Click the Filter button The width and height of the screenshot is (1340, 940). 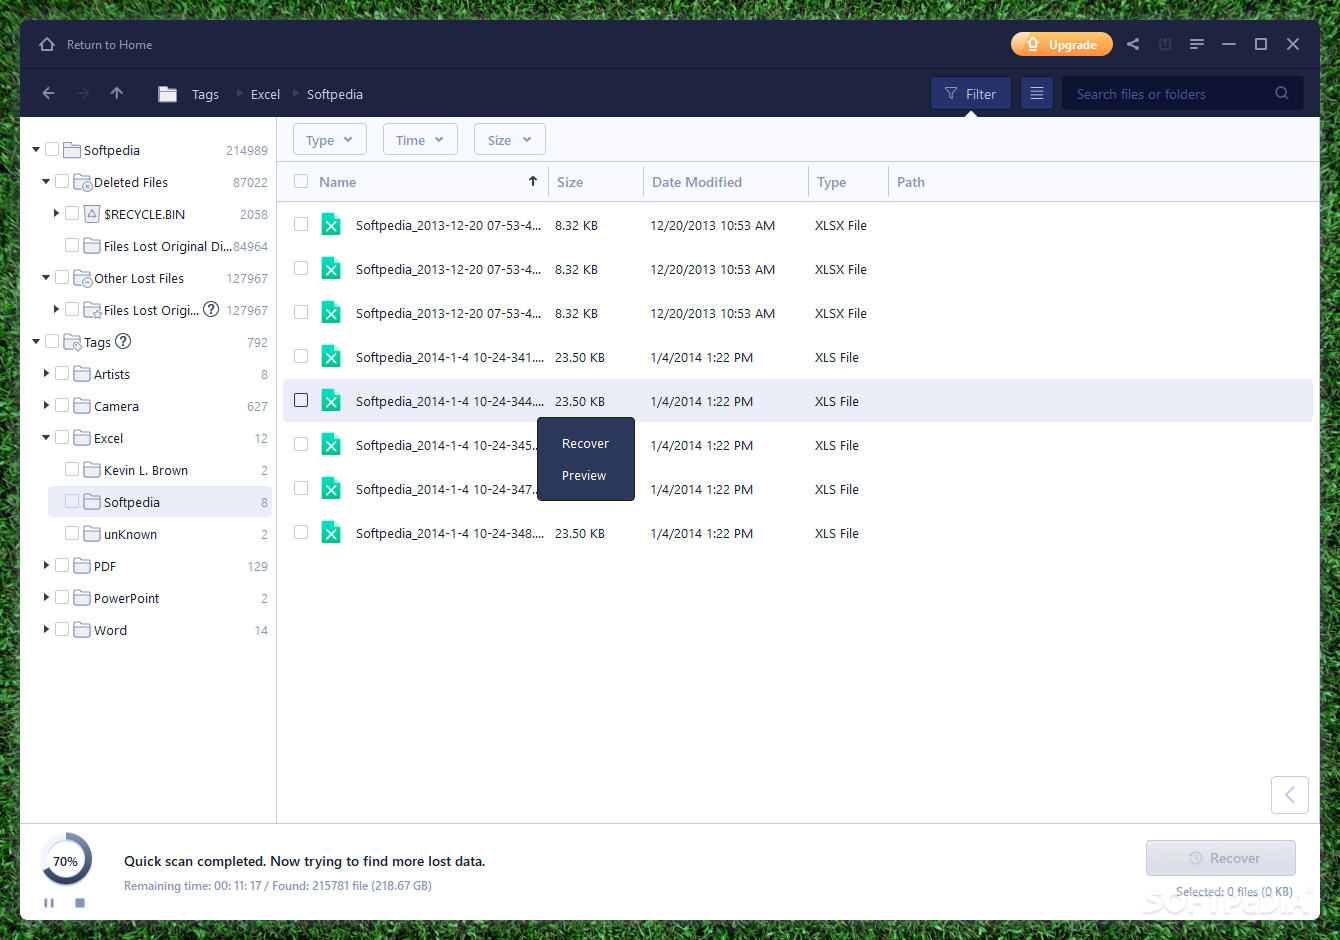coord(970,94)
